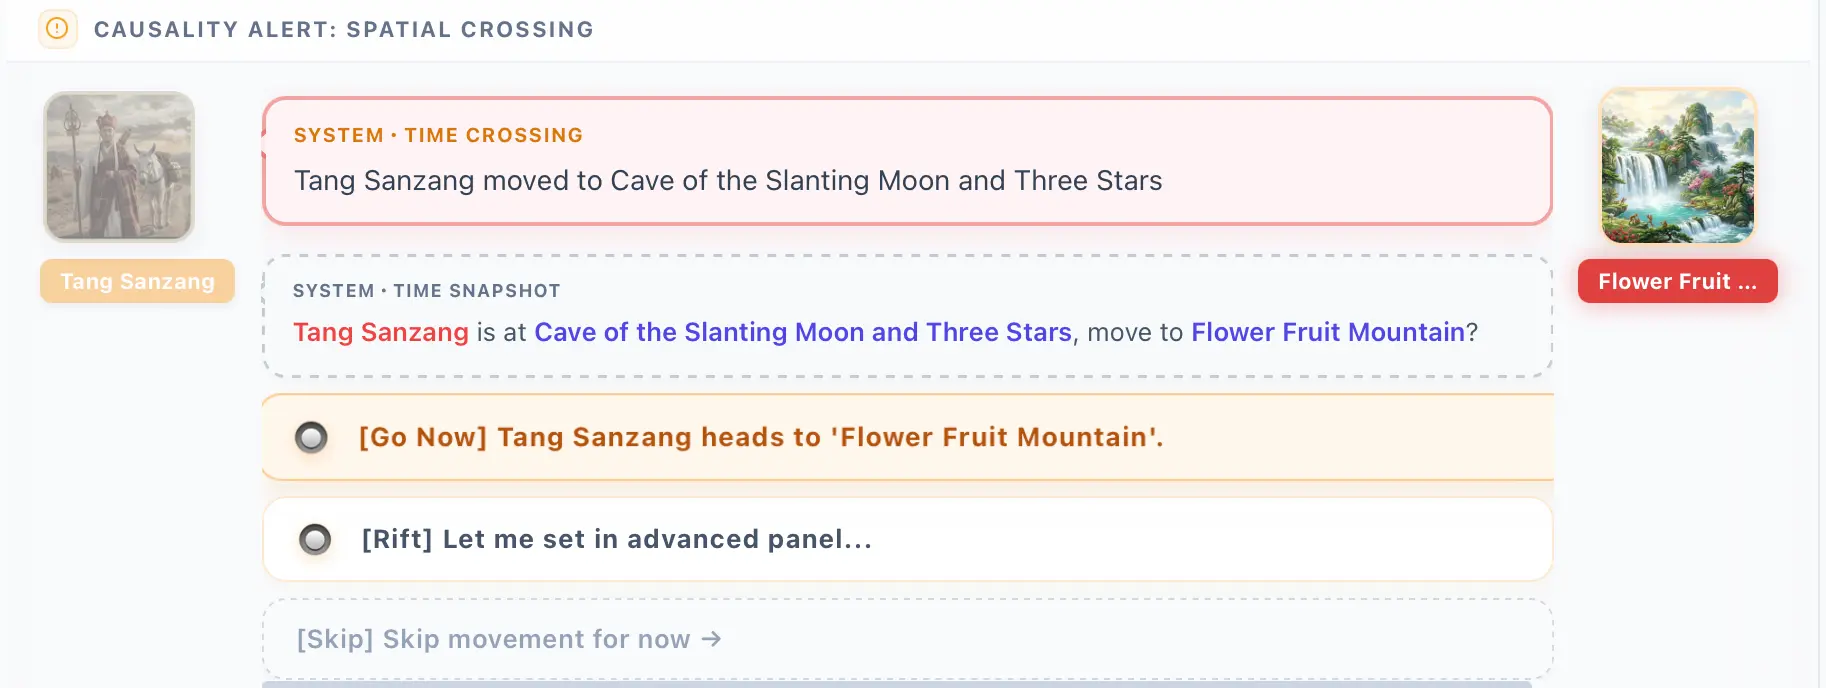Click the causality alert warning icon

coord(58,29)
